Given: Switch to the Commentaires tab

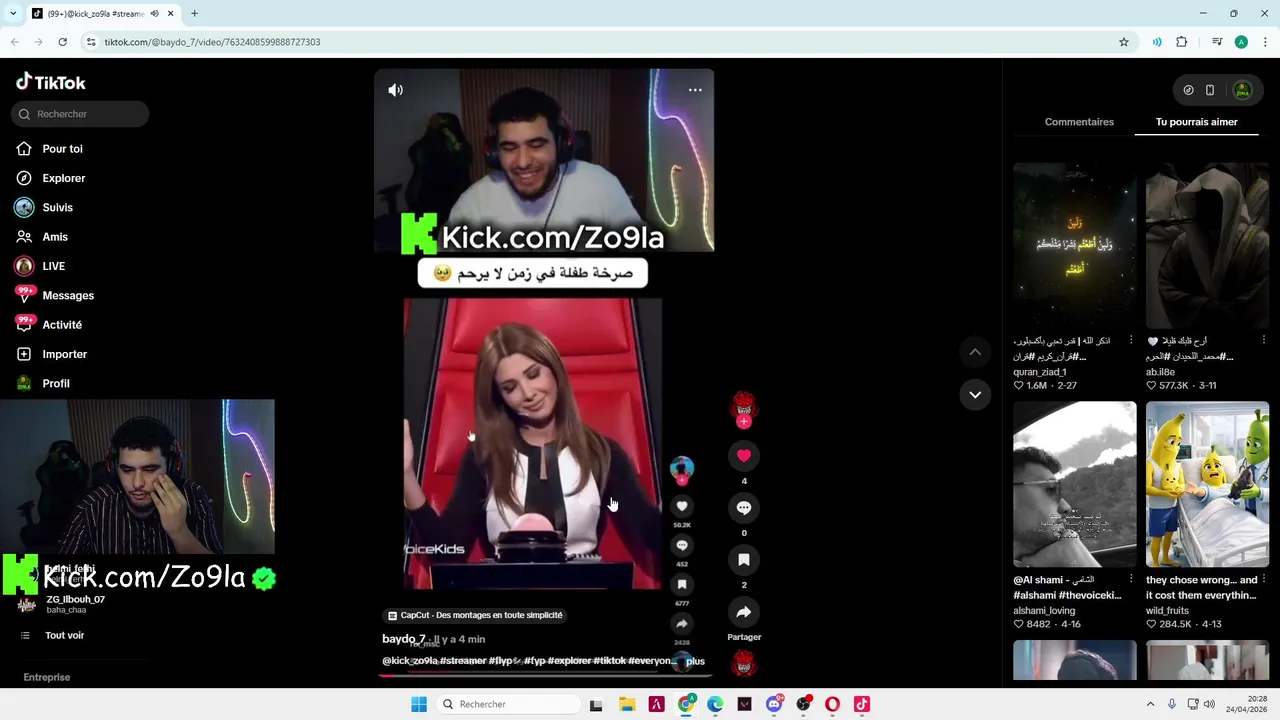Looking at the screenshot, I should [x=1079, y=122].
